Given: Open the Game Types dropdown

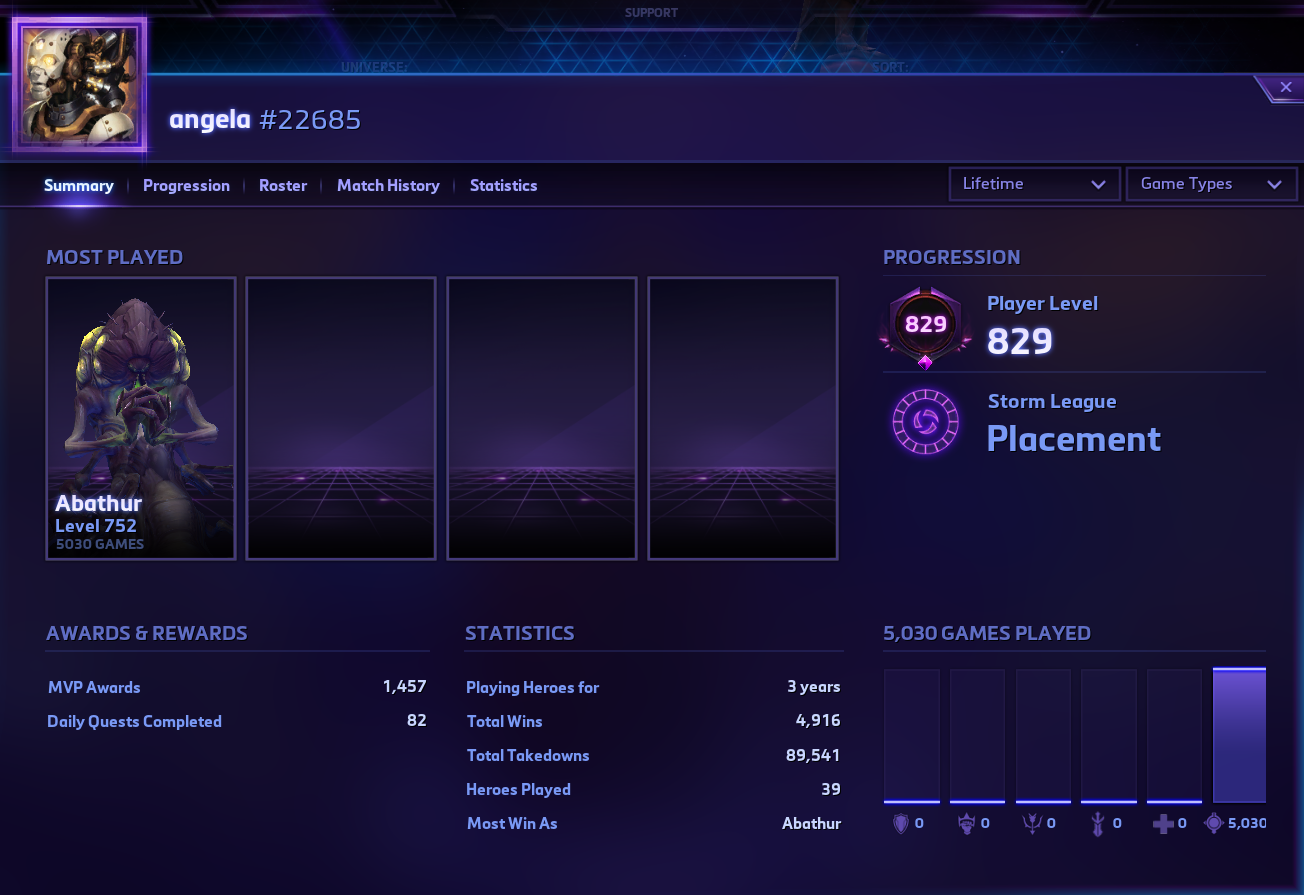Looking at the screenshot, I should (1211, 184).
